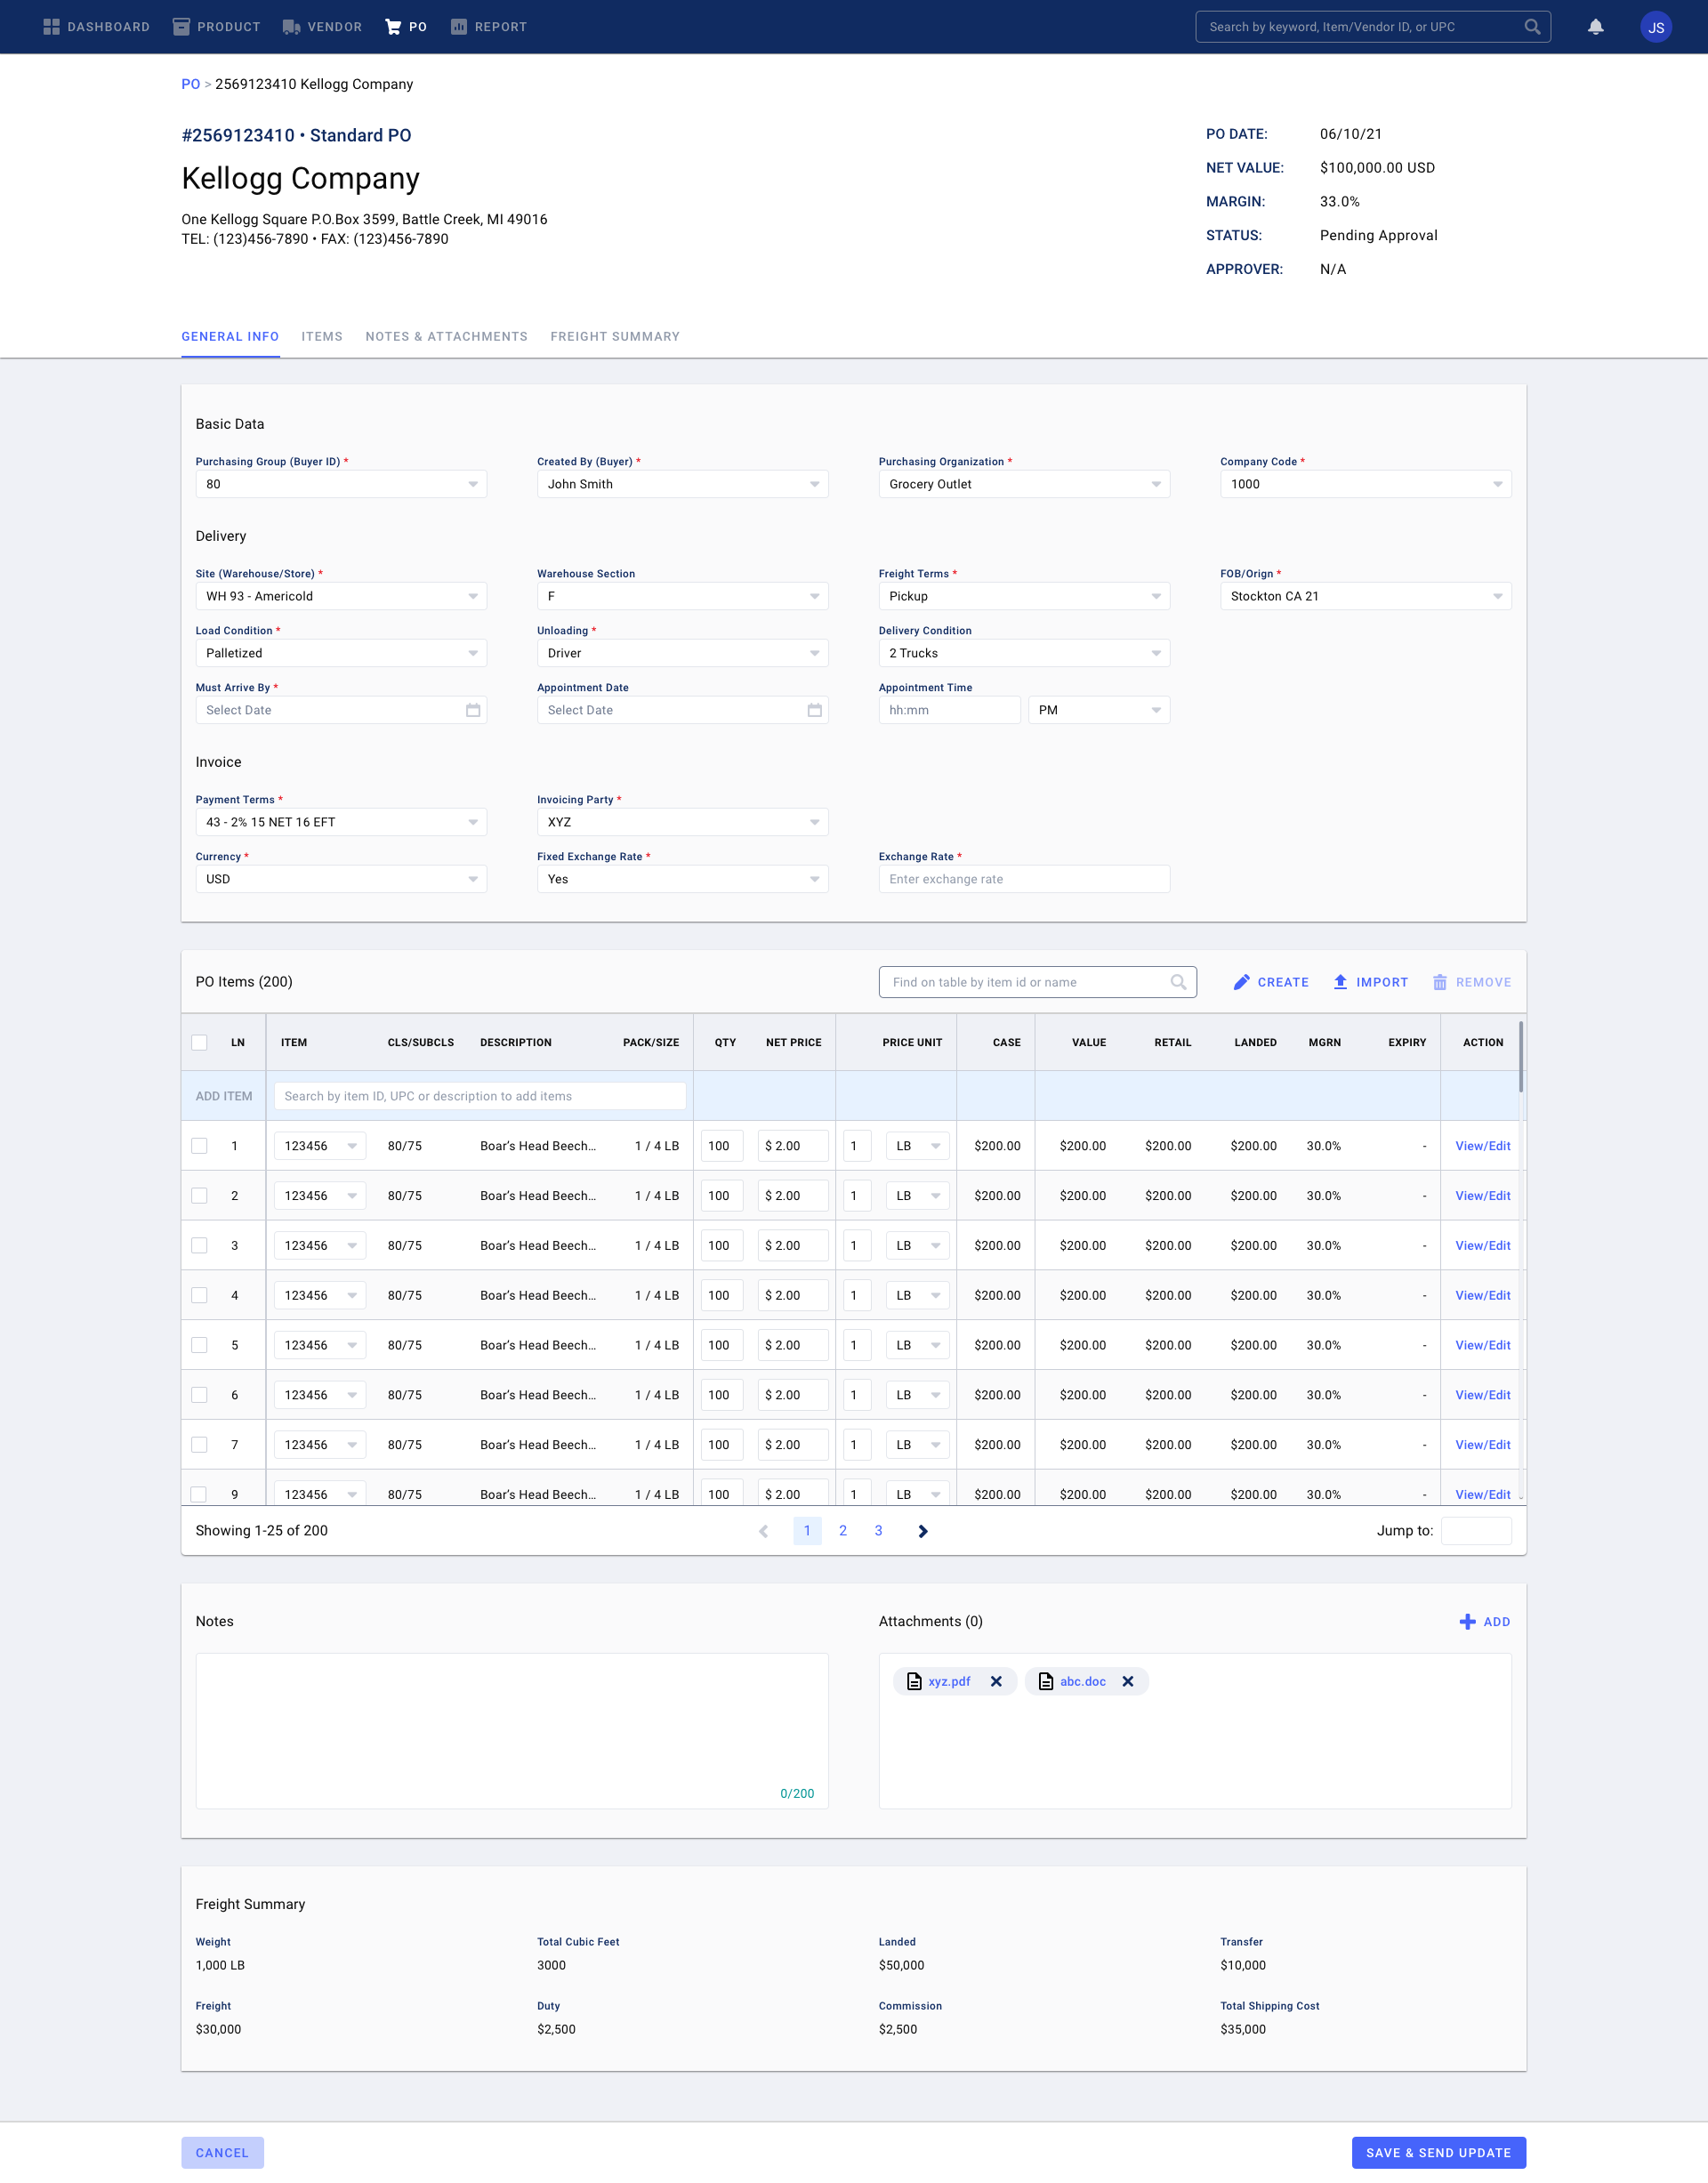The height and width of the screenshot is (2183, 1708).
Task: Open the Unloading dropdown
Action: coord(682,653)
